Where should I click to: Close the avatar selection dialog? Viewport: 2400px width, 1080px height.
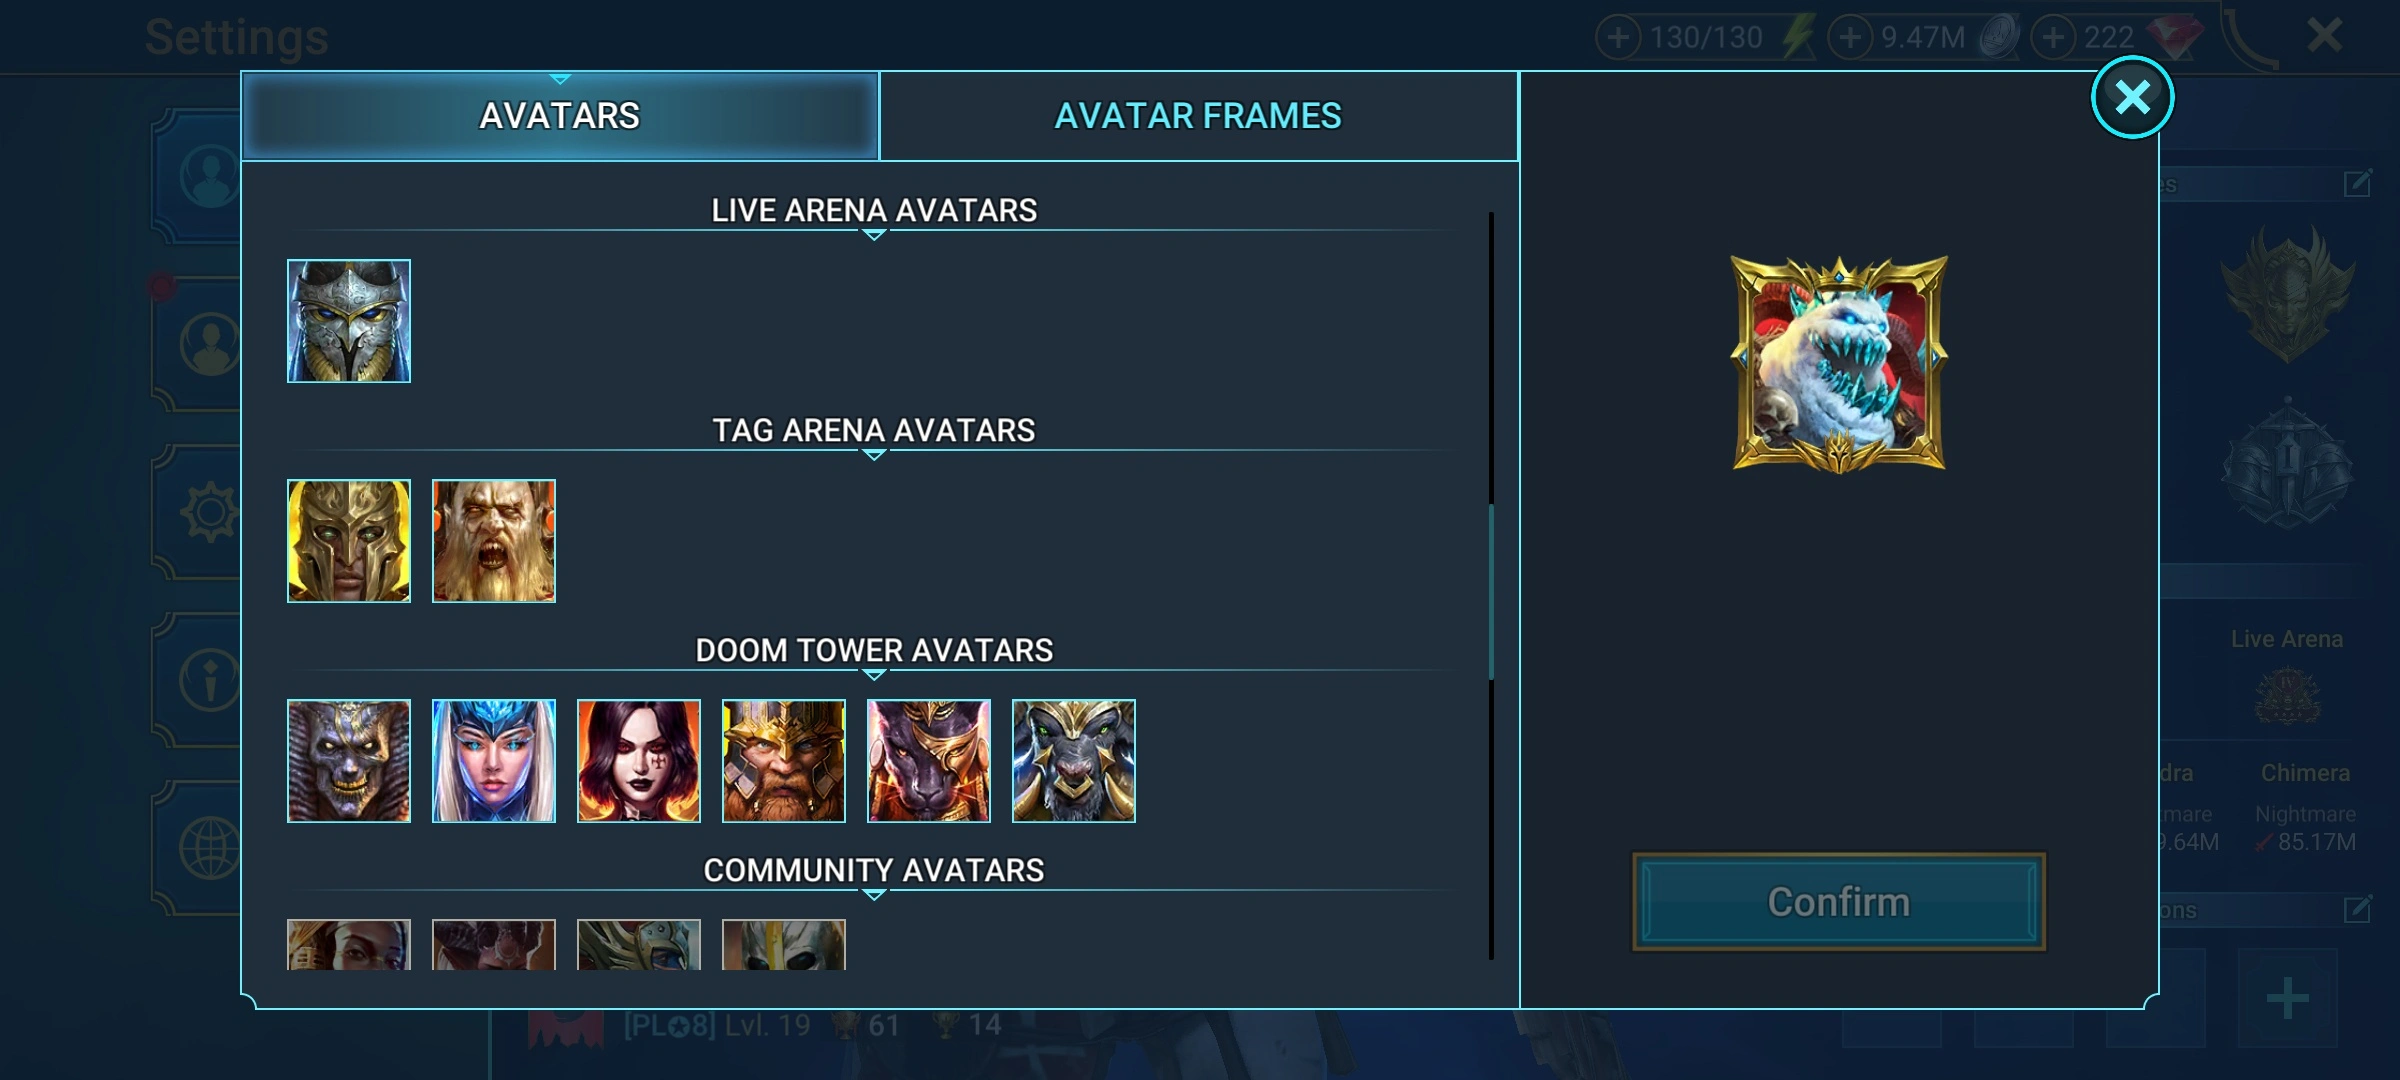[2132, 97]
